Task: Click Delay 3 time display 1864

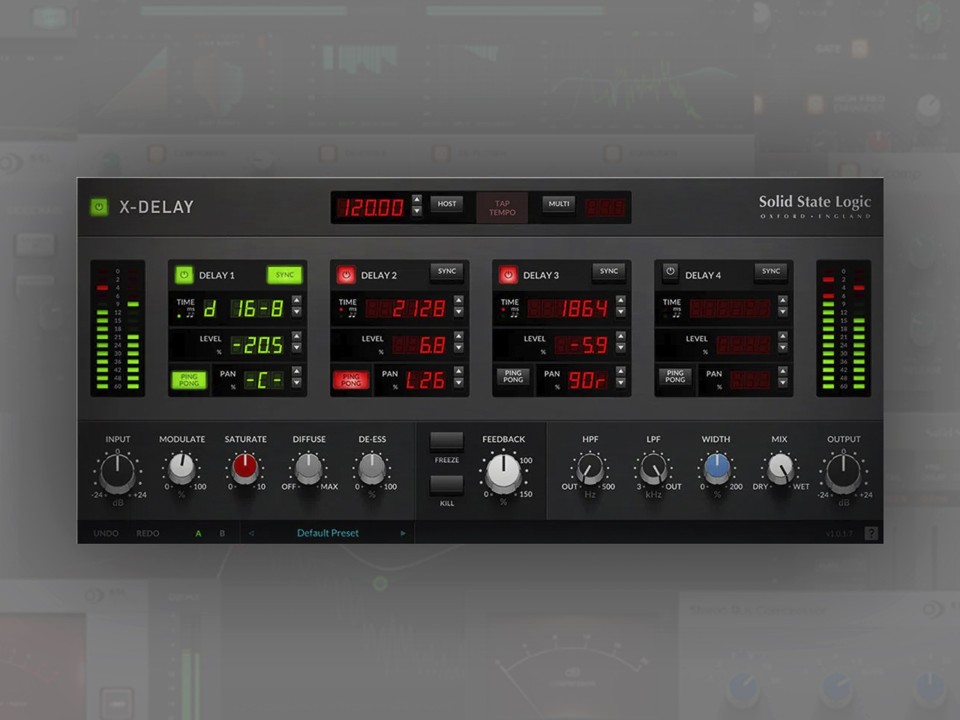Action: click(x=568, y=309)
